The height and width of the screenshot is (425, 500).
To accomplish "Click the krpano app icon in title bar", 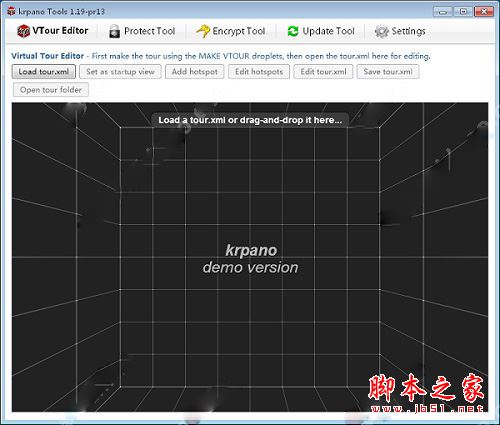I will click(12, 11).
